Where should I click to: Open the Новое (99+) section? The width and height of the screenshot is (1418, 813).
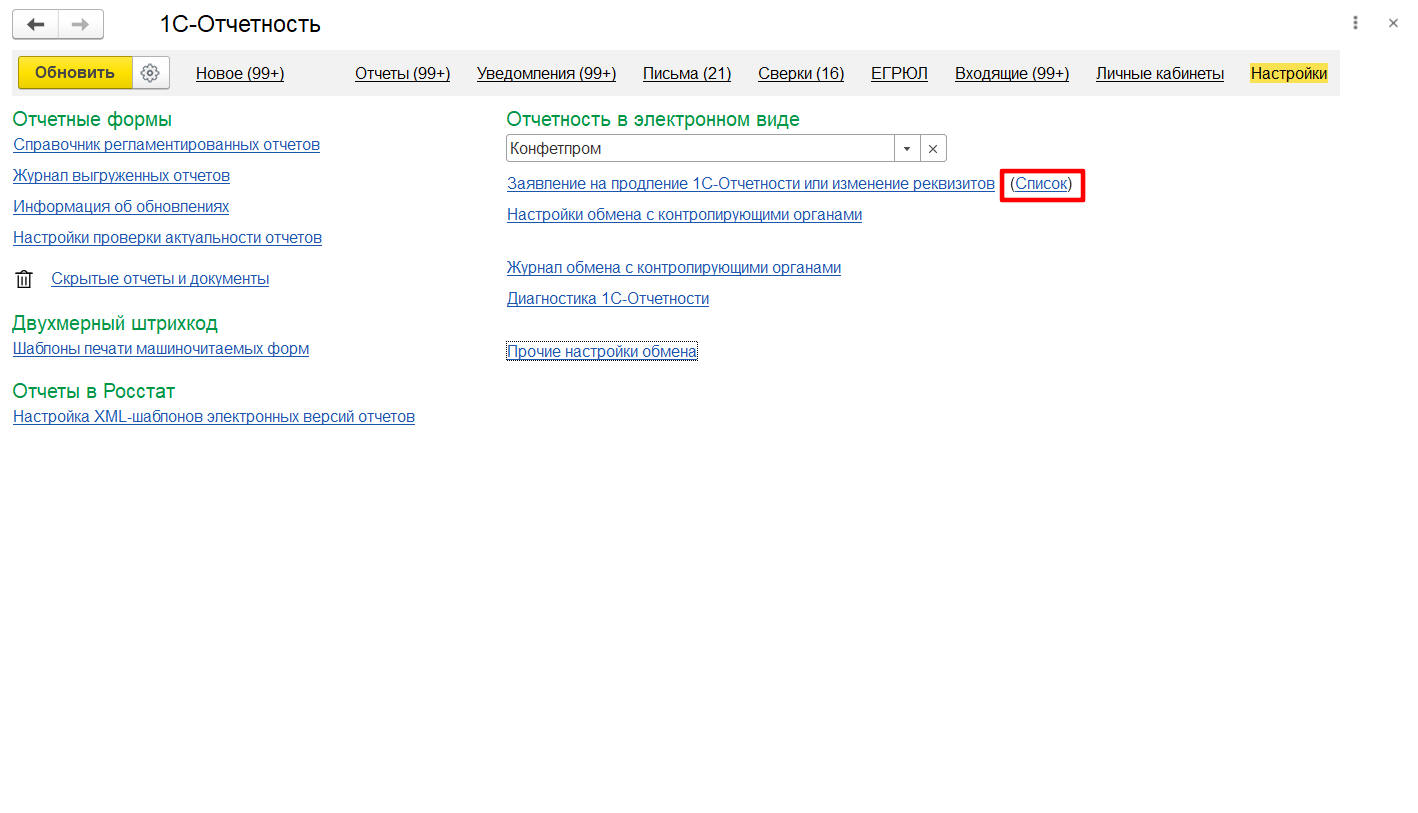(x=240, y=74)
